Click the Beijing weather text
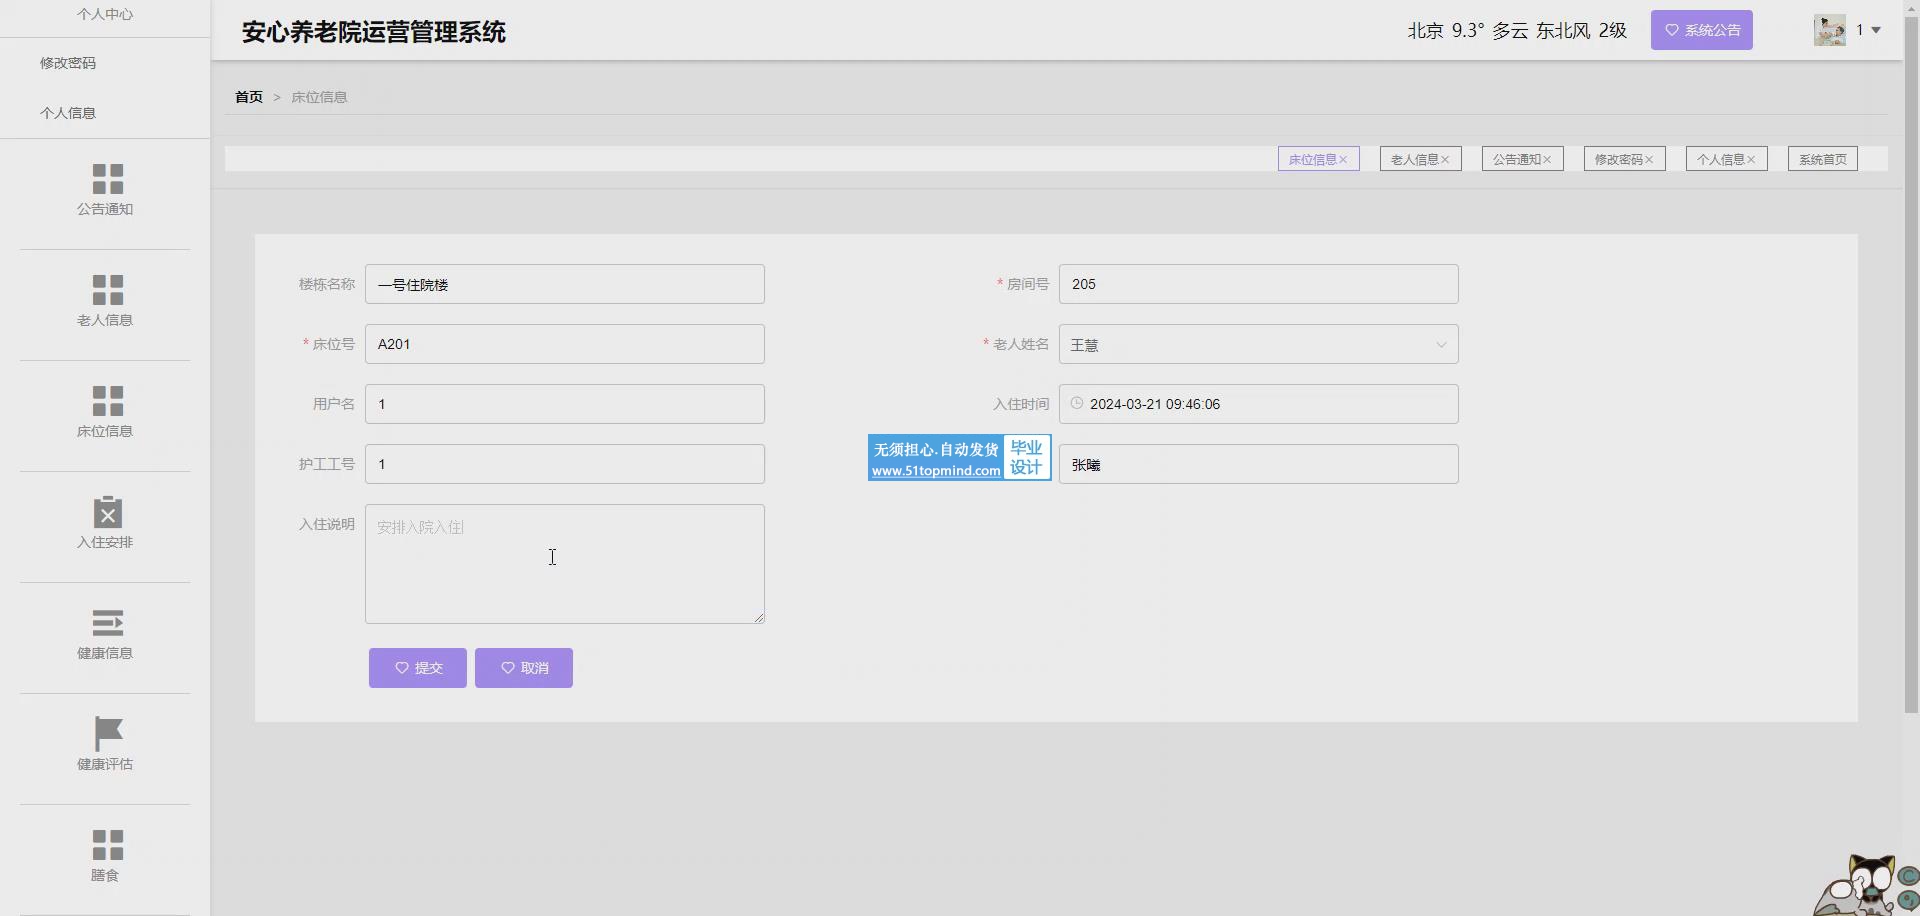This screenshot has width=1920, height=916. pyautogui.click(x=1517, y=31)
